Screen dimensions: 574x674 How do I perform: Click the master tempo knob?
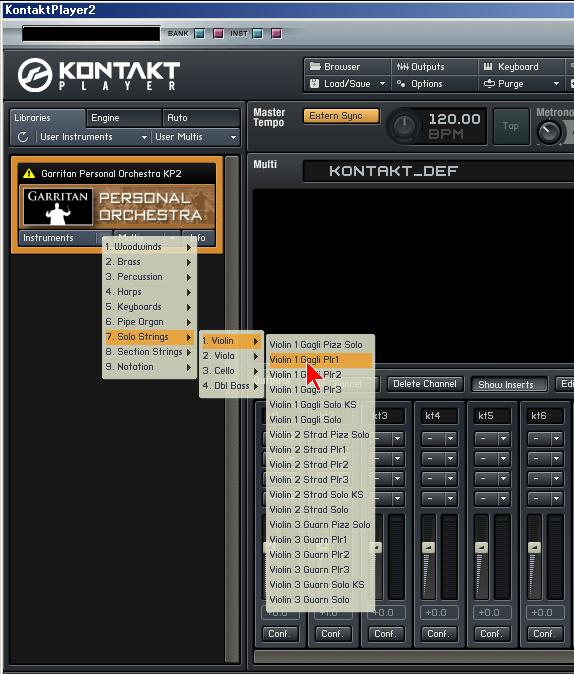click(x=404, y=126)
